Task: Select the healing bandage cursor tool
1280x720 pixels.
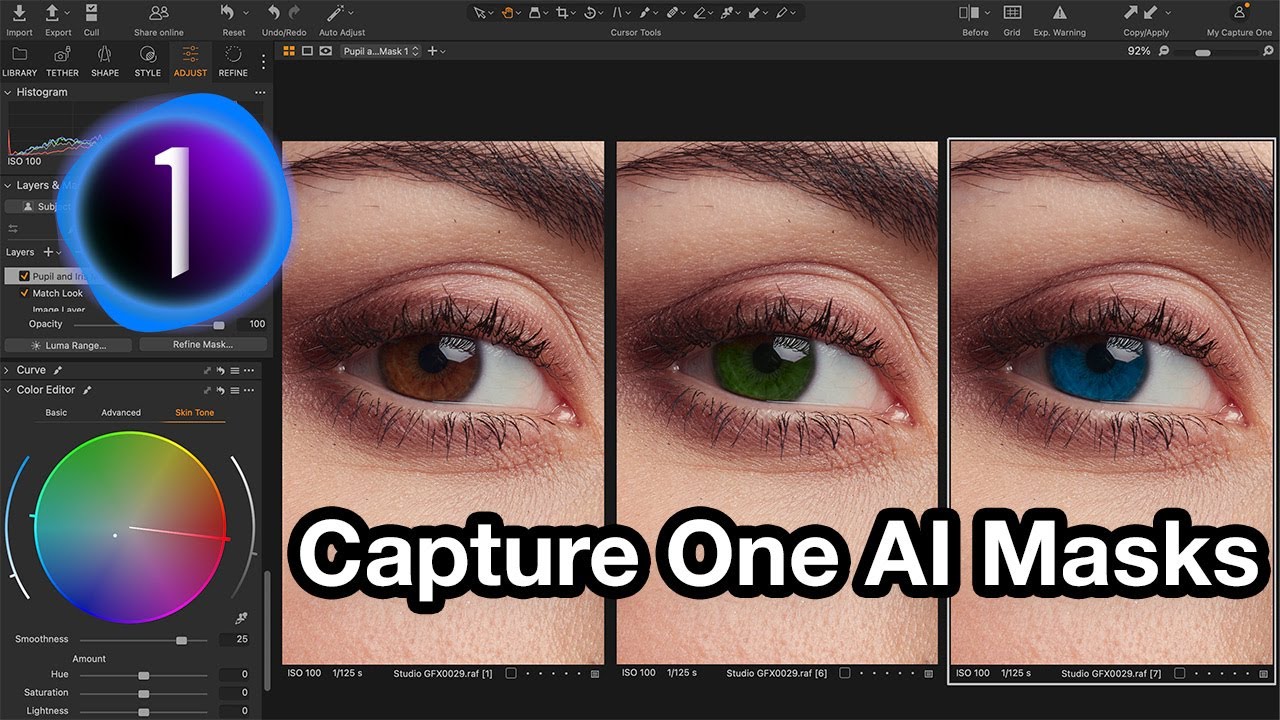Action: pos(672,13)
